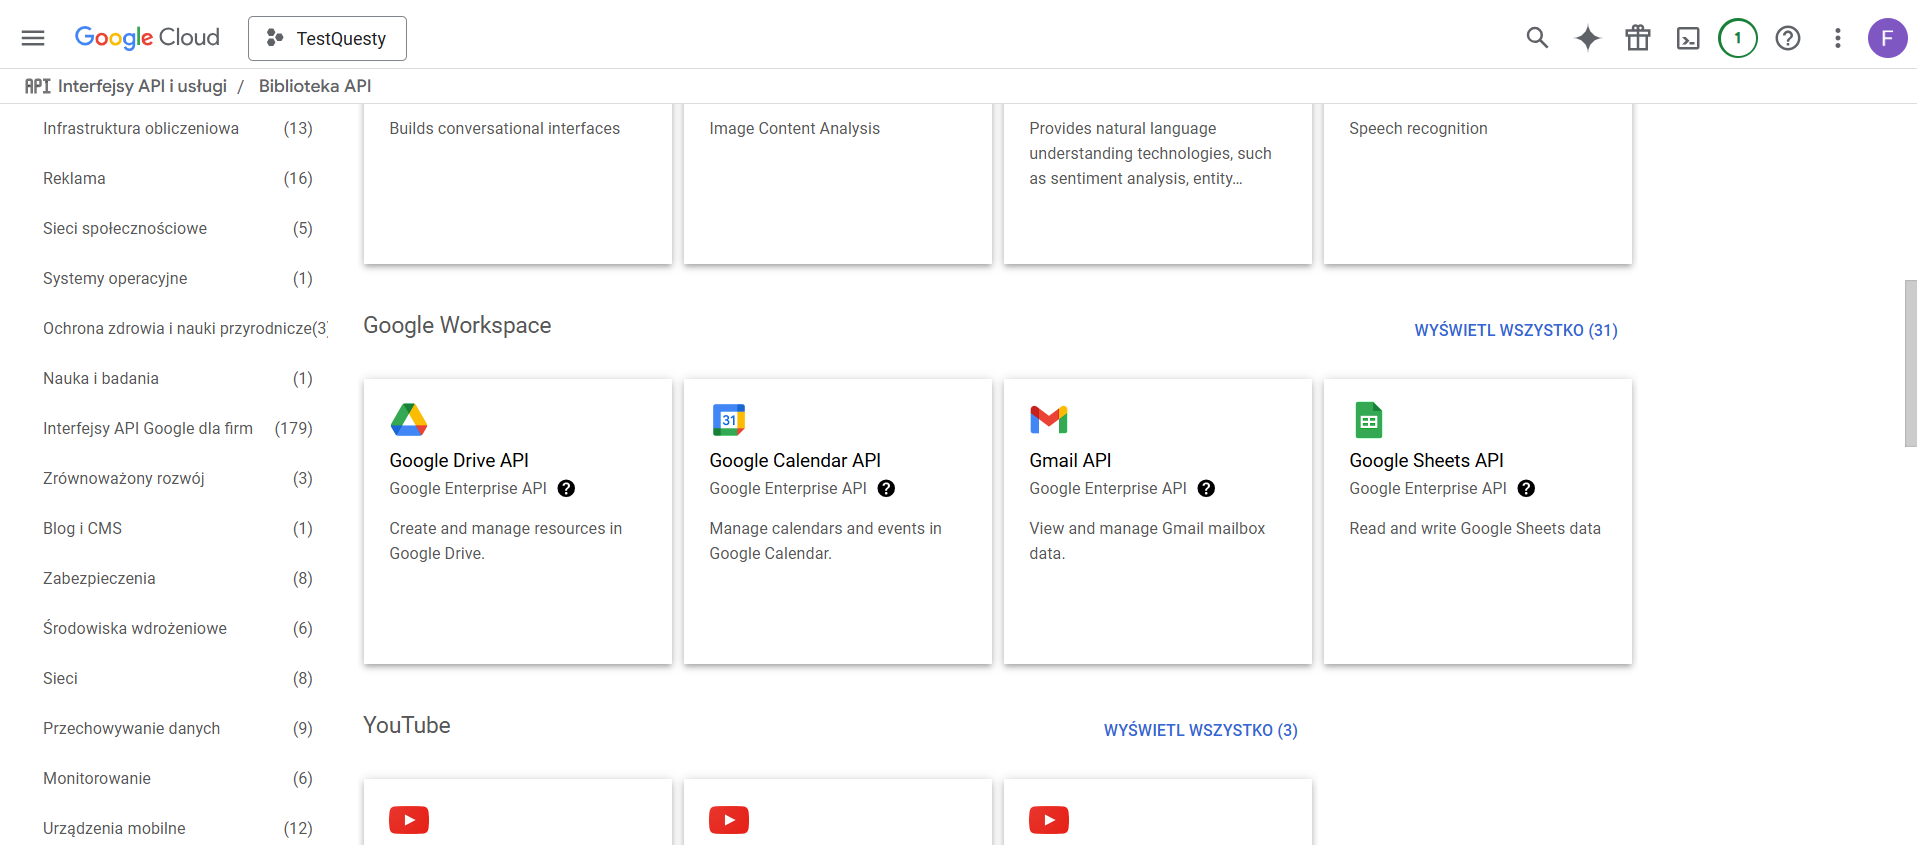Filter by Nauka i badania category

(178, 378)
